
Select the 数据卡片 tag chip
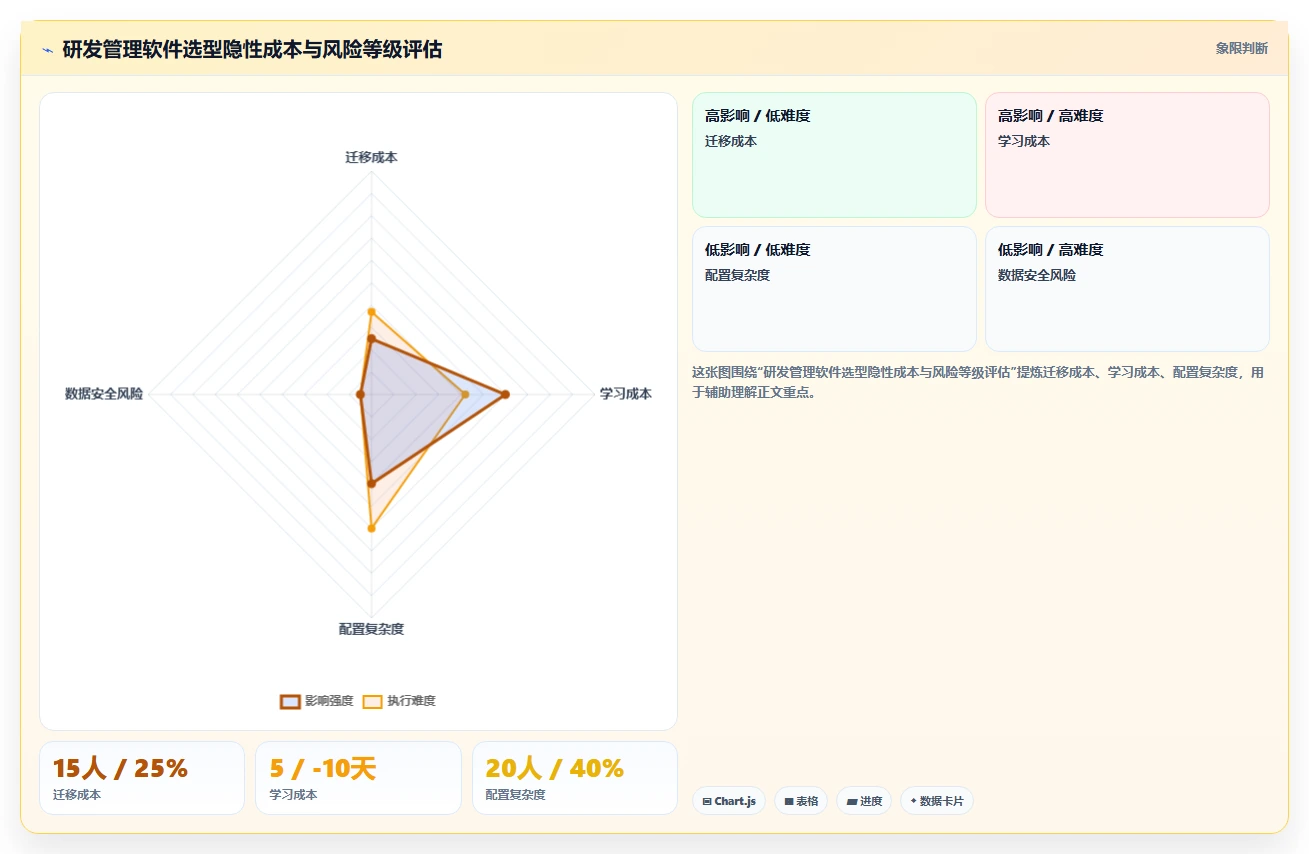pyautogui.click(x=937, y=801)
